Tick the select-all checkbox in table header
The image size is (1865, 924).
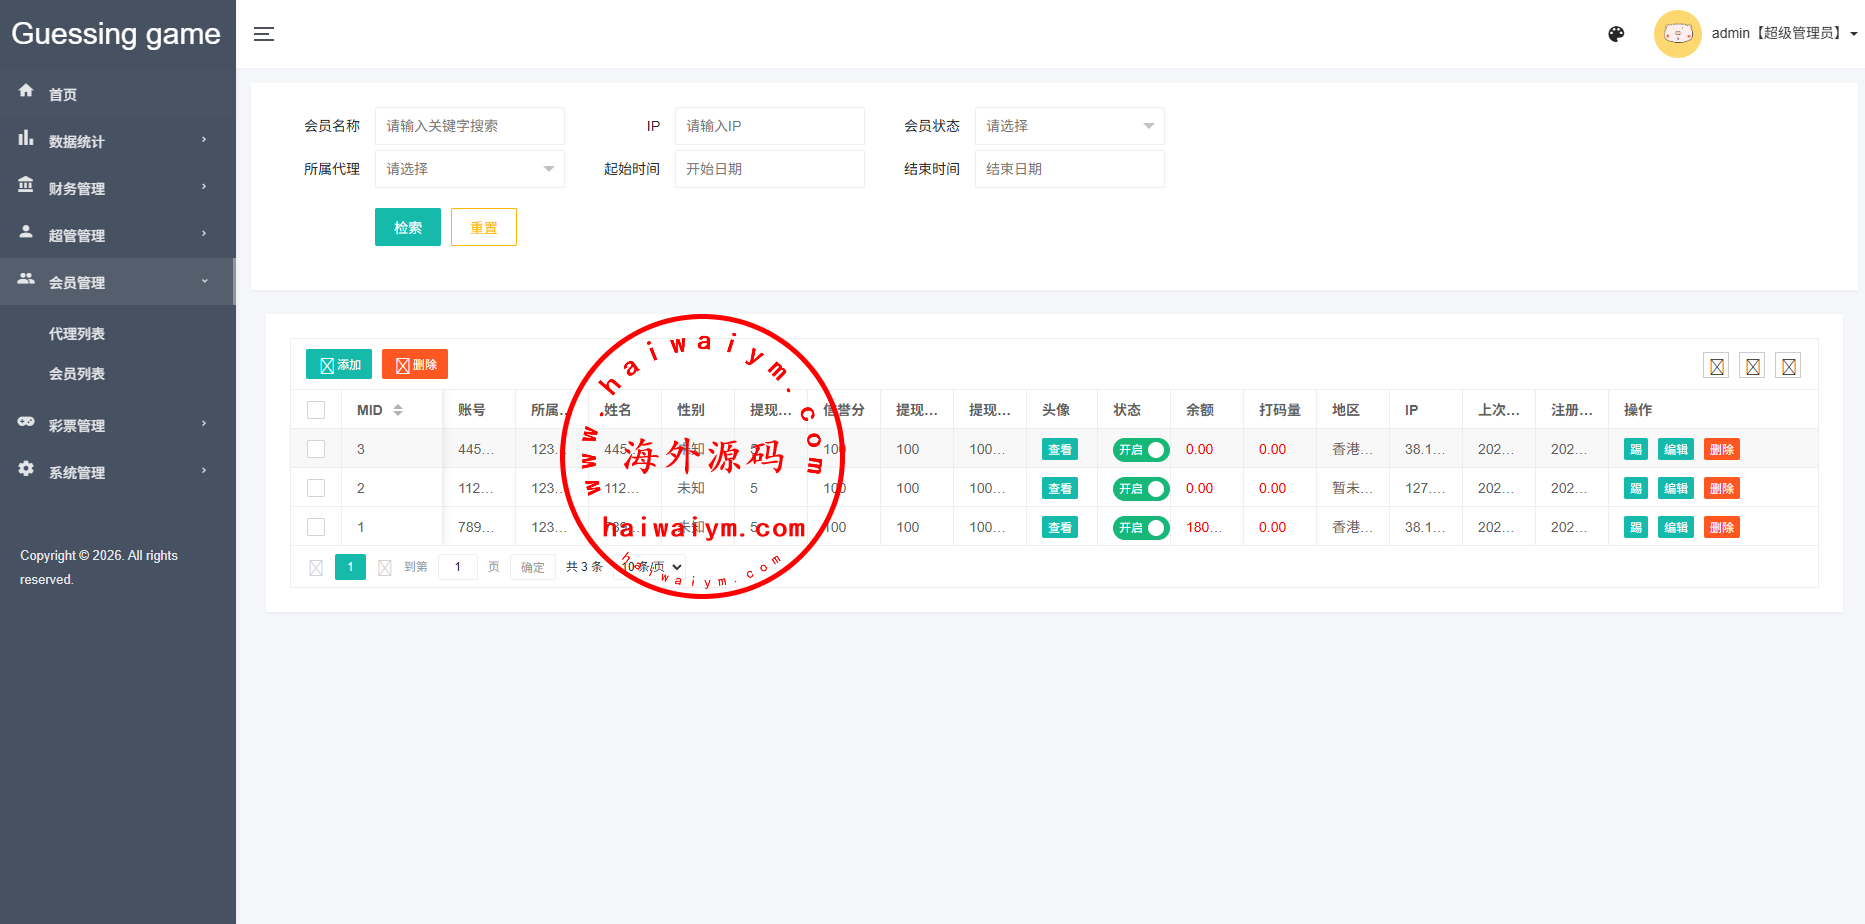(x=316, y=410)
